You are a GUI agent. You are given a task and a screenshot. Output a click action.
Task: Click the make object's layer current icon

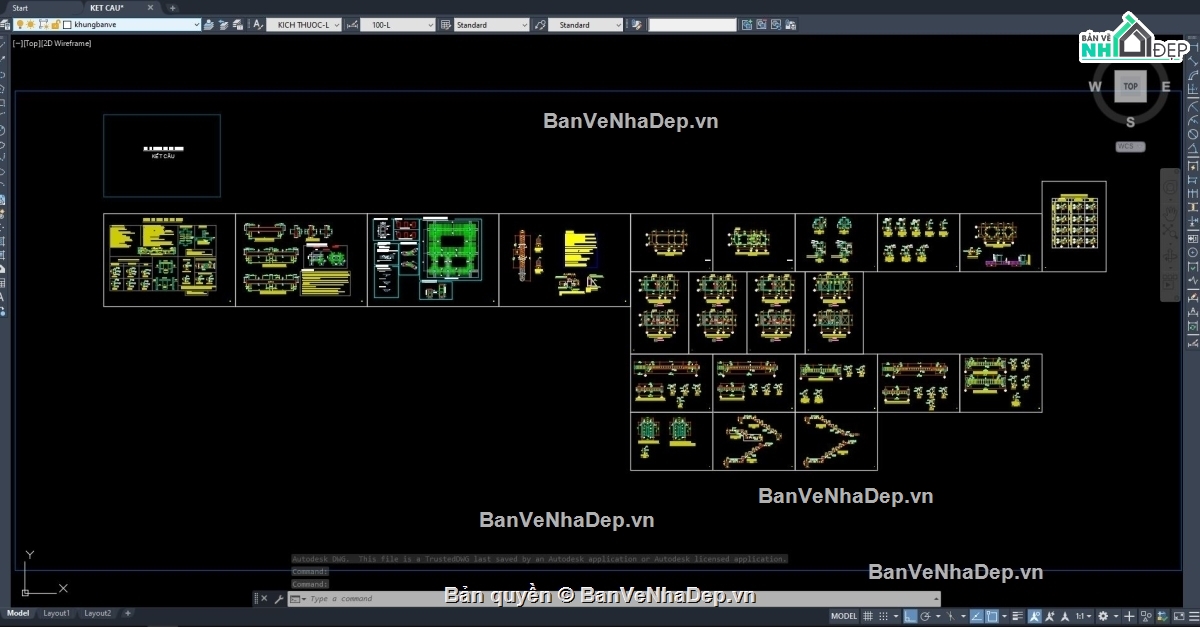pos(209,25)
